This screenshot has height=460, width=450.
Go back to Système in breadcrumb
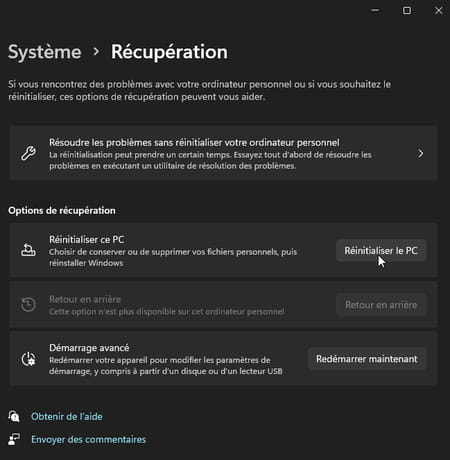[45, 52]
